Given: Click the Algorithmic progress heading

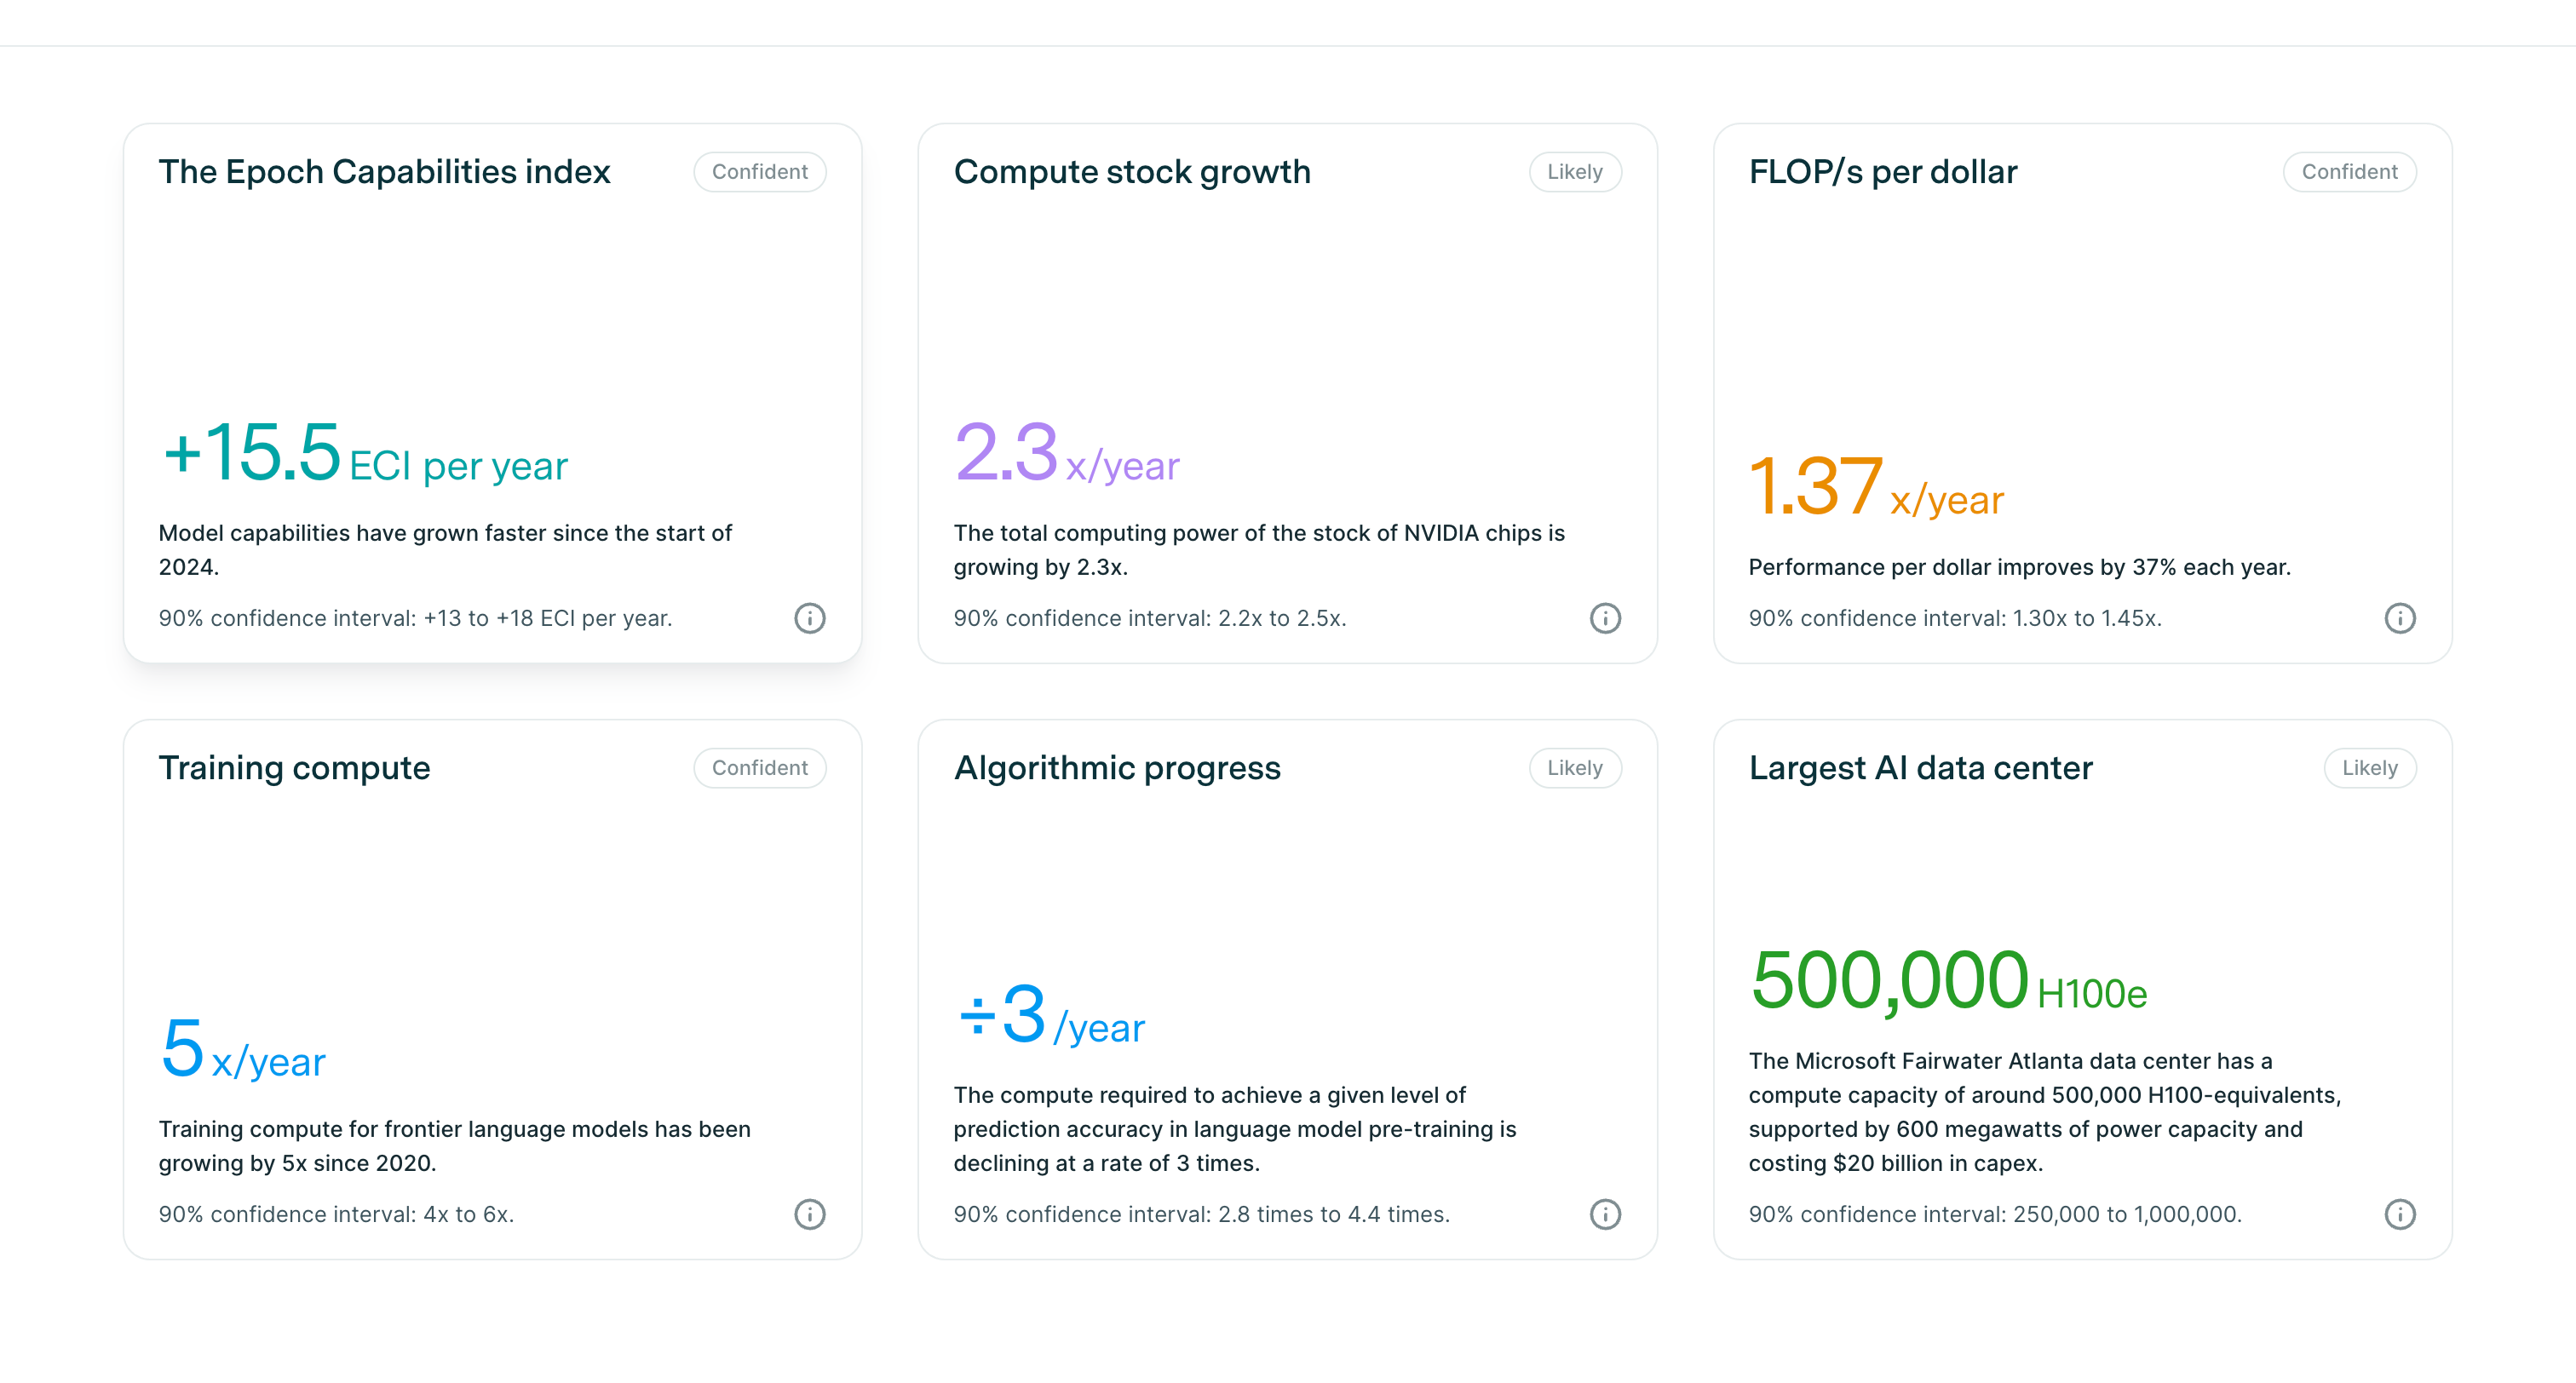Looking at the screenshot, I should (x=1116, y=767).
